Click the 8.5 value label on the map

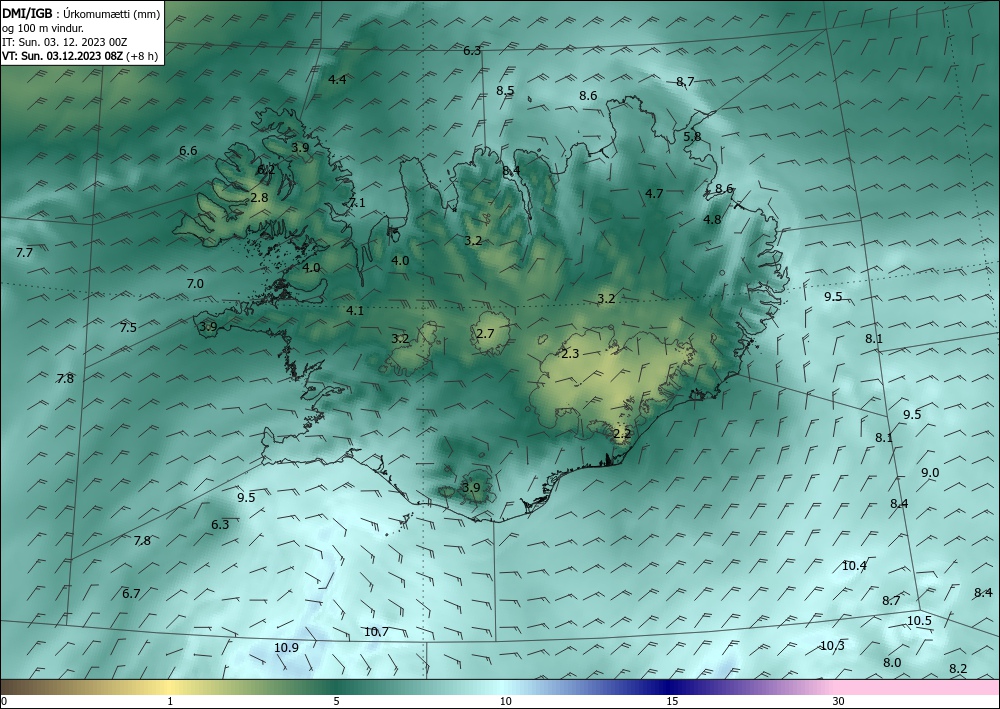(x=505, y=91)
